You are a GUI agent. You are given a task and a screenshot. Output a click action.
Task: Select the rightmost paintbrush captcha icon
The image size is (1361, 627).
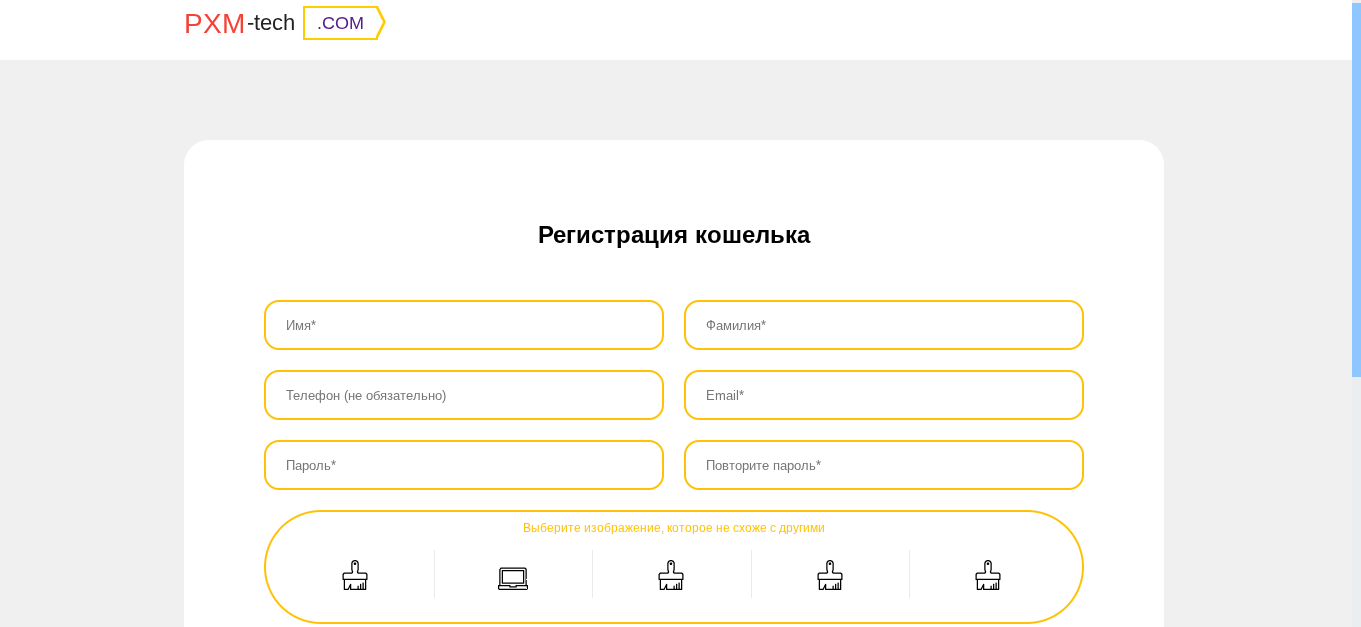click(988, 575)
